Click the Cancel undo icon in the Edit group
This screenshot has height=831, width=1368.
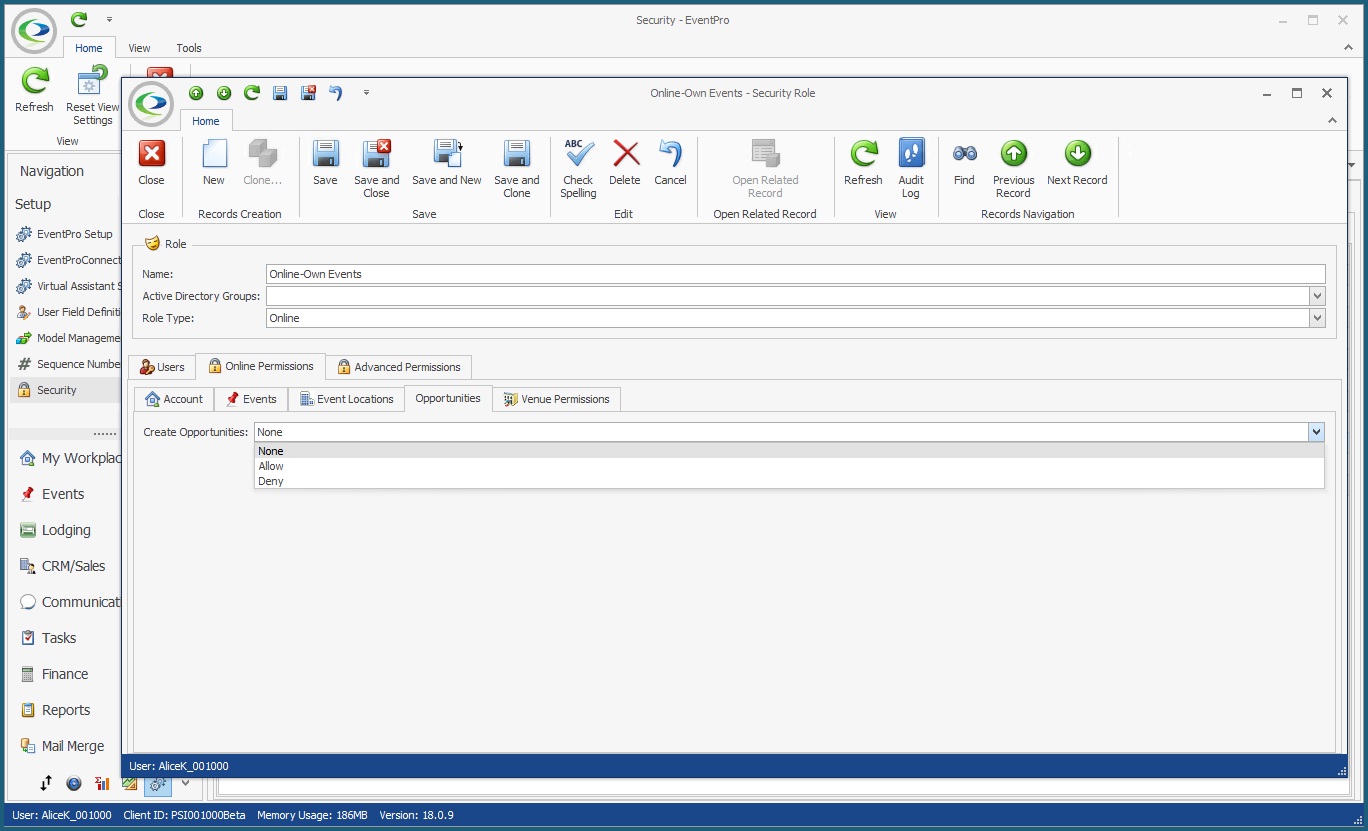pyautogui.click(x=670, y=153)
